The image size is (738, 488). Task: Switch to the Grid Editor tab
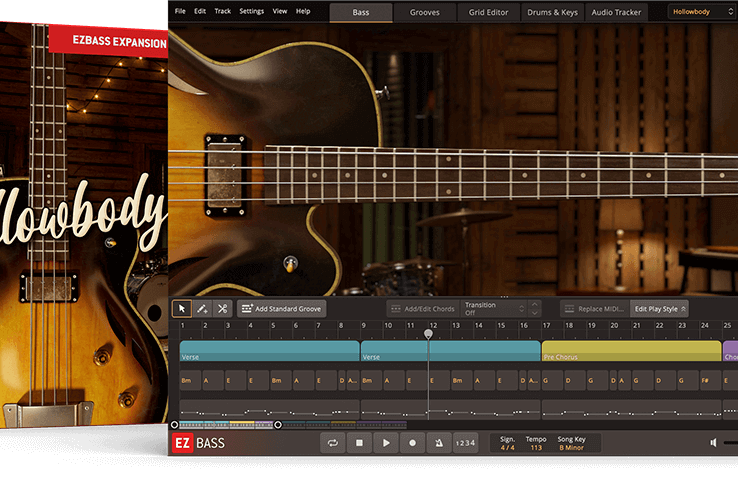click(489, 13)
